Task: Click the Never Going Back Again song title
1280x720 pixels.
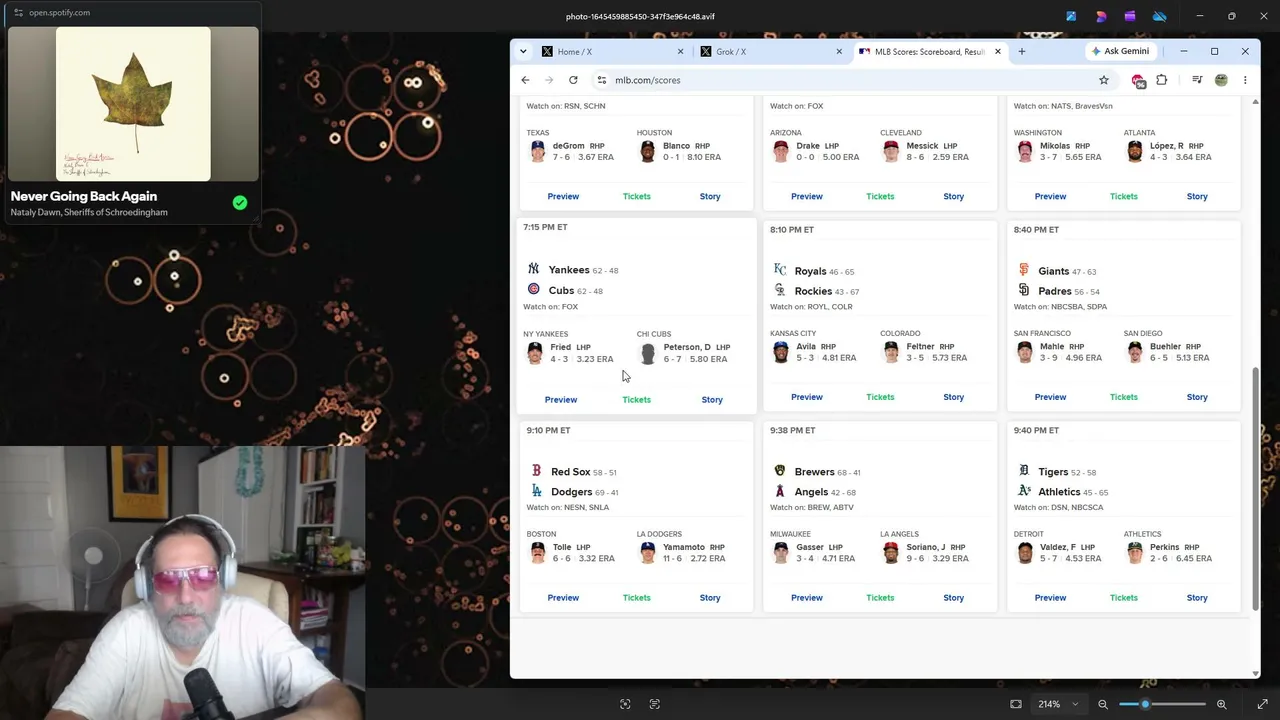Action: (84, 196)
